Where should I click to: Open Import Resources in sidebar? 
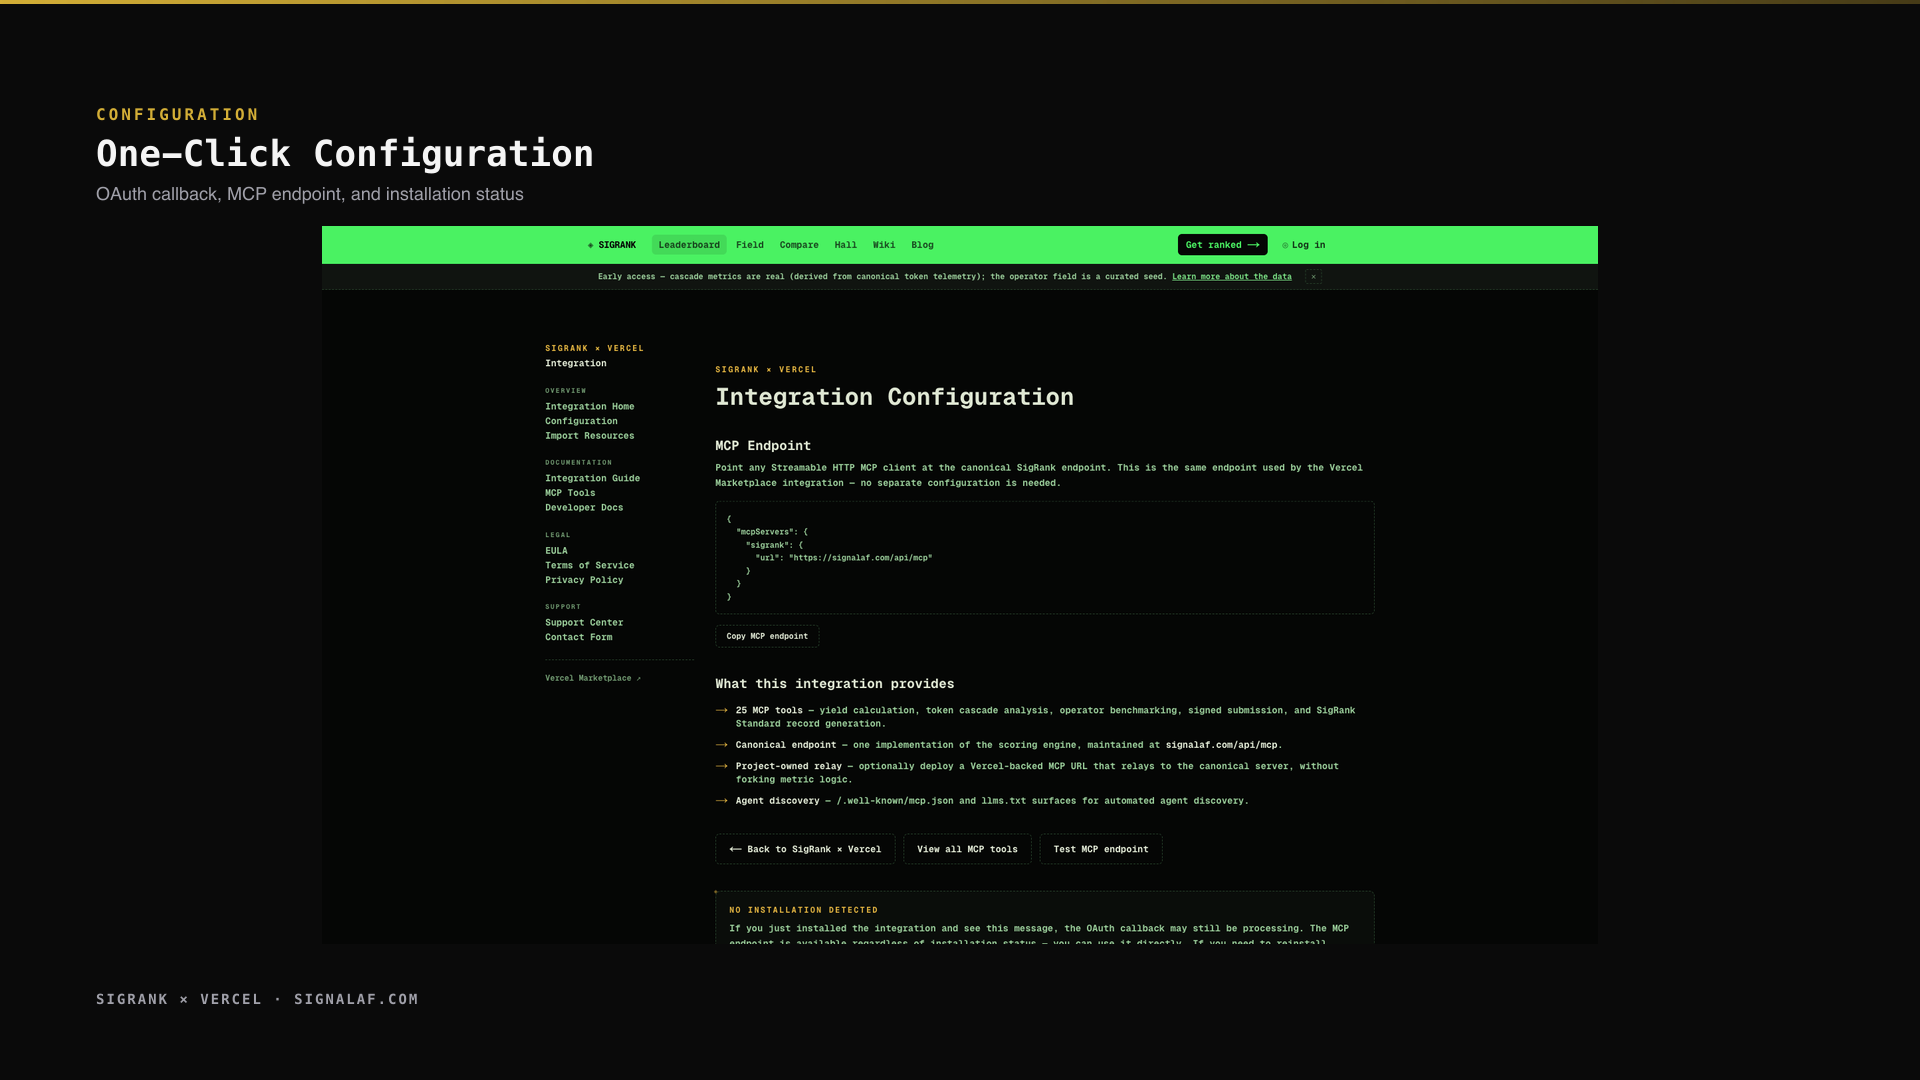[x=589, y=436]
